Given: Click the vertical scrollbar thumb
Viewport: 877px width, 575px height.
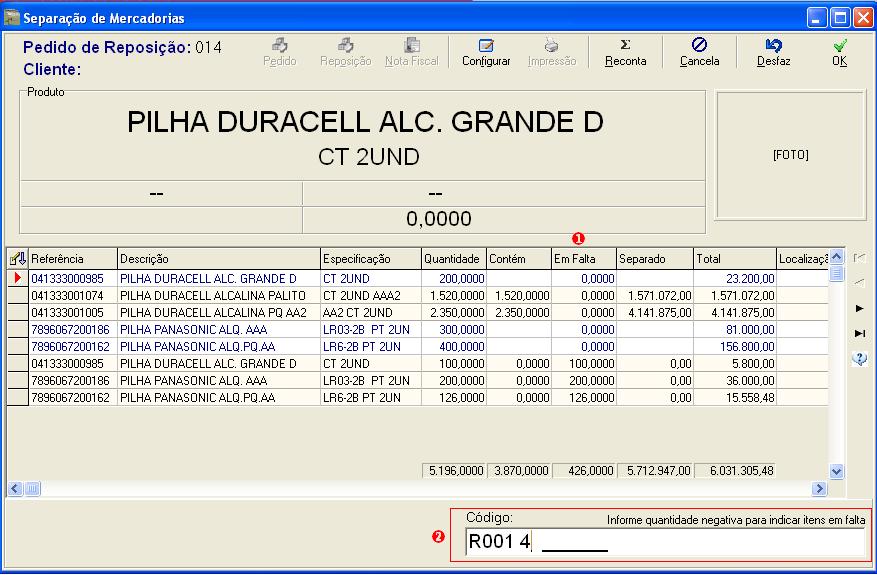Looking at the screenshot, I should 836,274.
